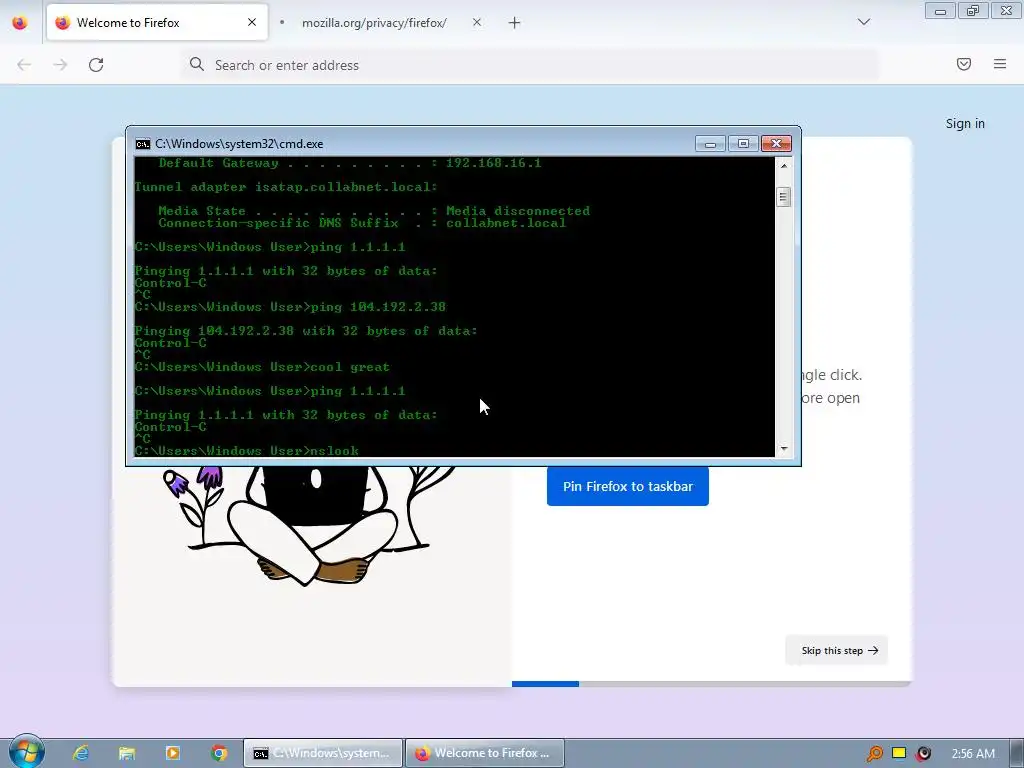
Task: Click 'ping 104.192.2.38' command line
Action: pos(290,307)
